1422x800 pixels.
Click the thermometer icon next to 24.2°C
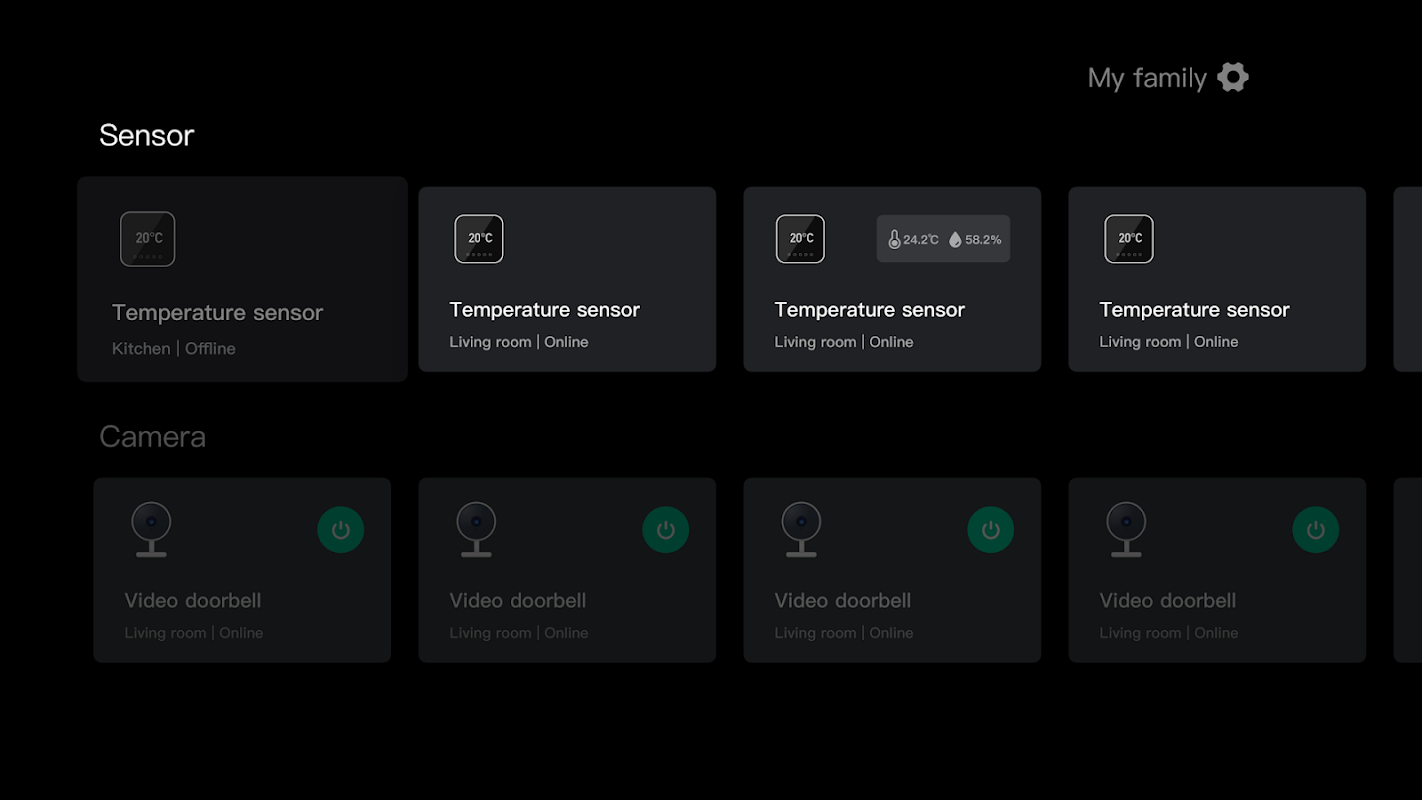click(x=894, y=240)
